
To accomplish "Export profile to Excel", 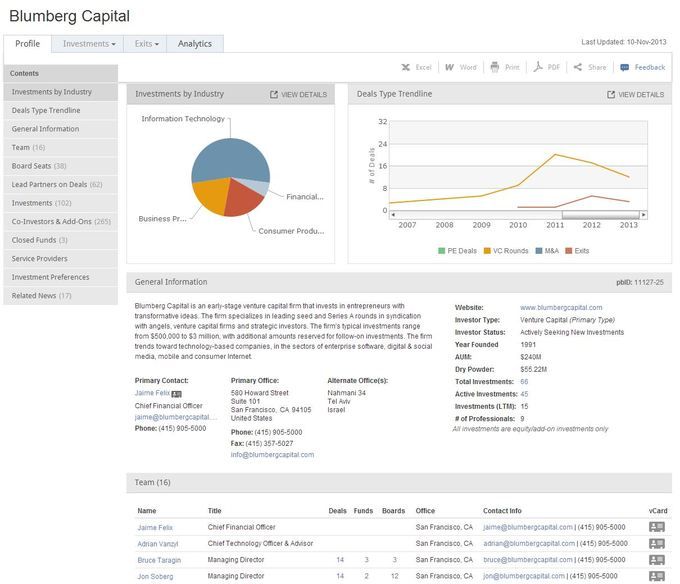I will click(x=416, y=67).
